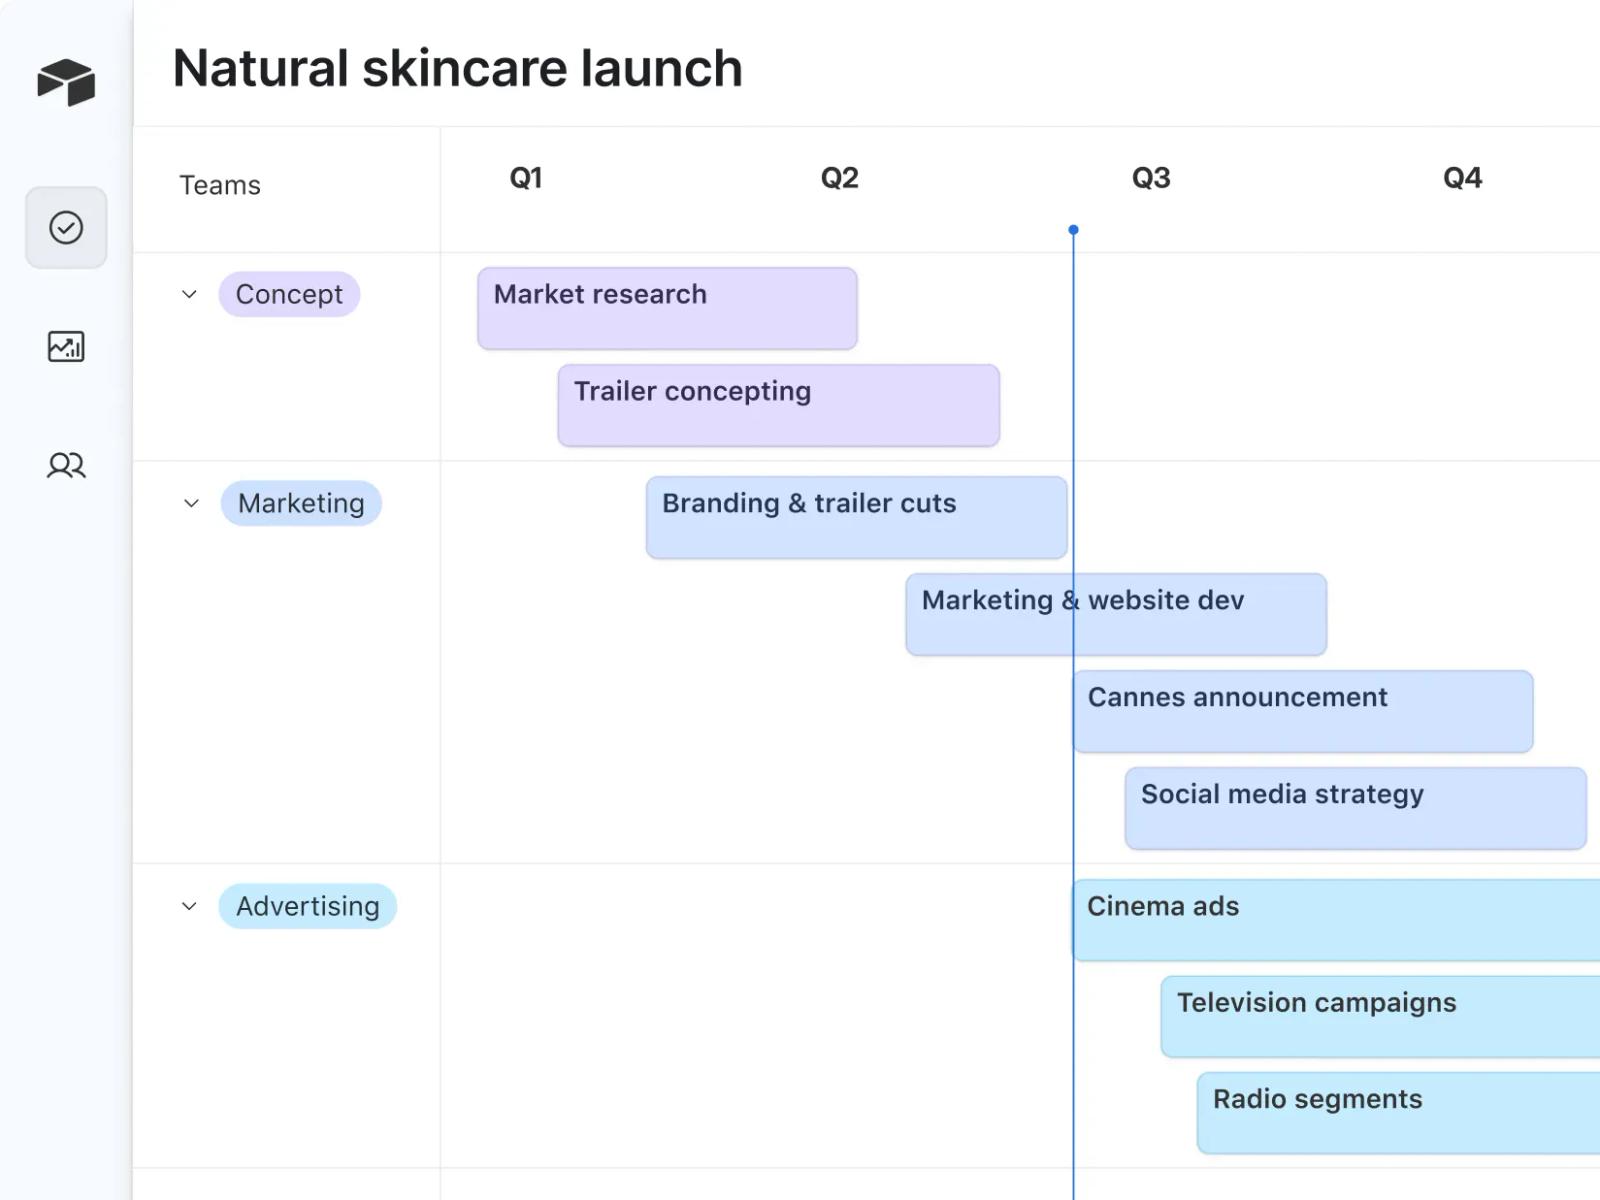Open the Cannes announcement task bar
Viewport: 1600px width, 1200px height.
coord(1303,711)
